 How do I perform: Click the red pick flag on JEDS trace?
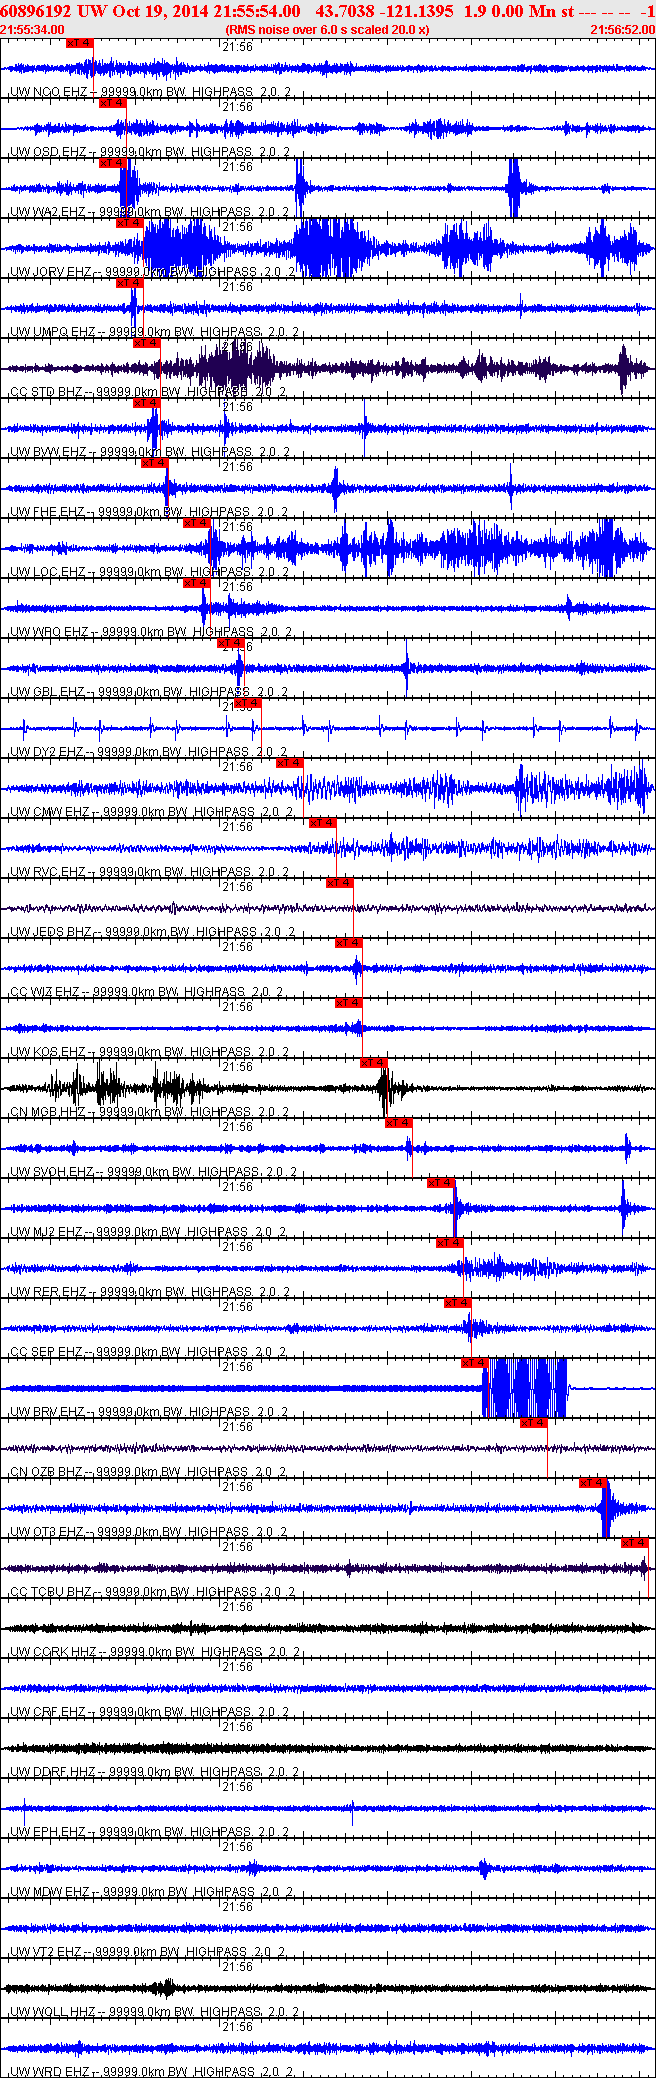pos(340,883)
